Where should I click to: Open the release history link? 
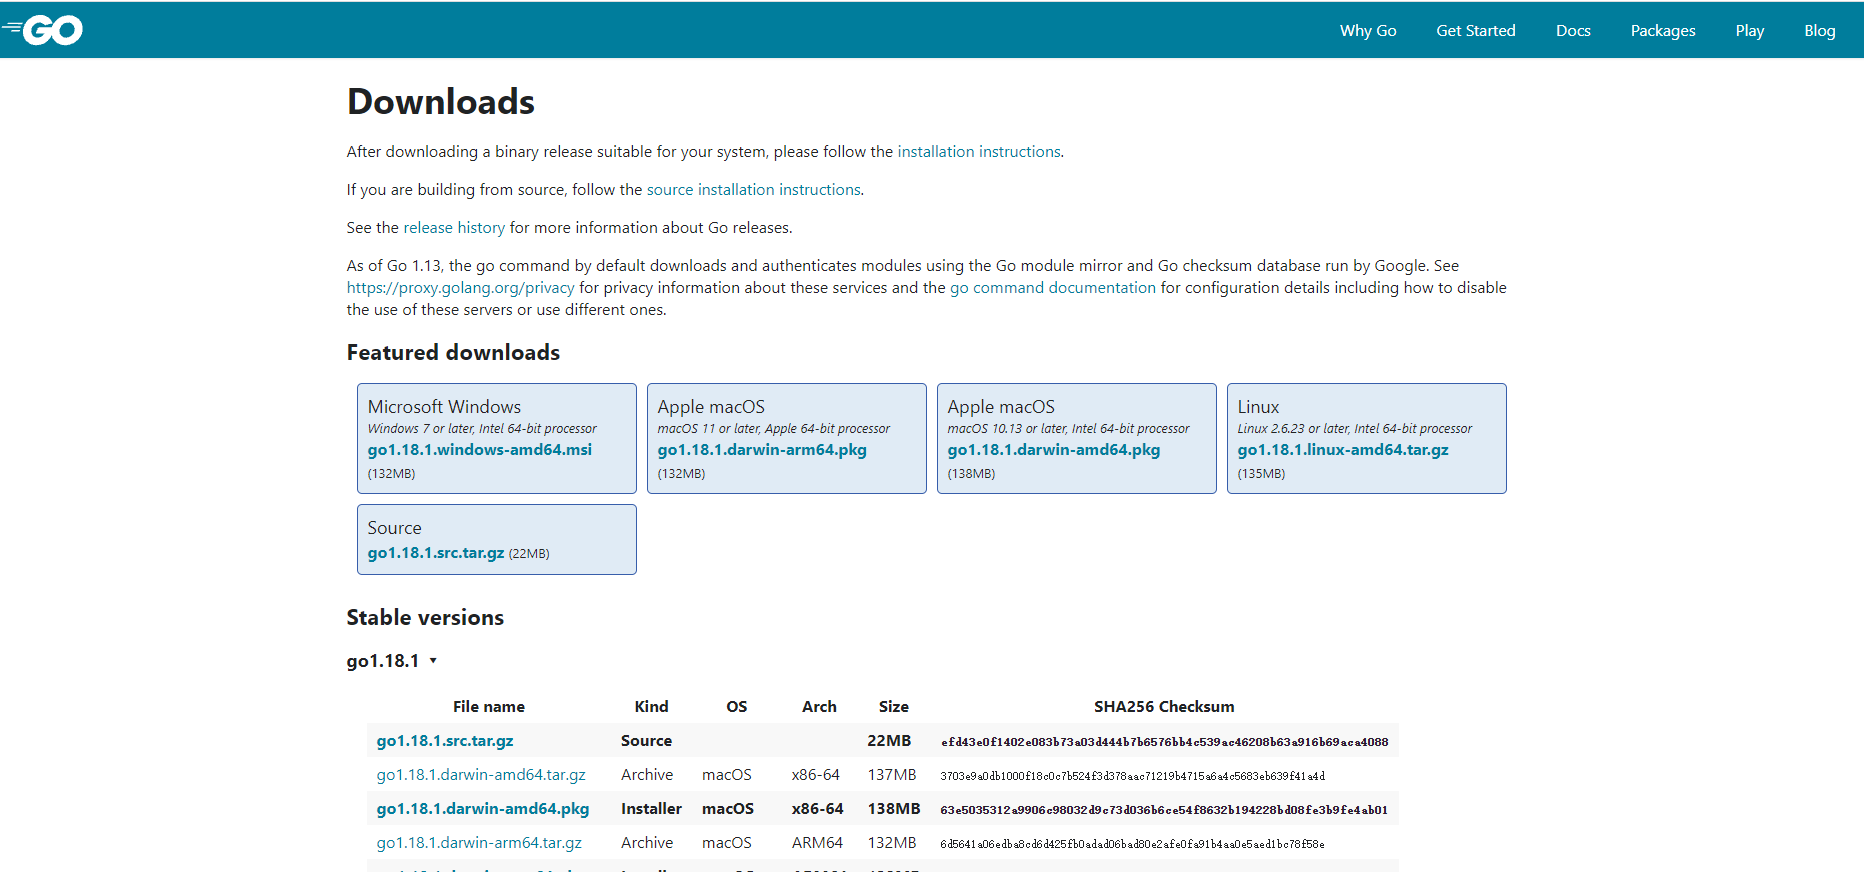point(454,228)
